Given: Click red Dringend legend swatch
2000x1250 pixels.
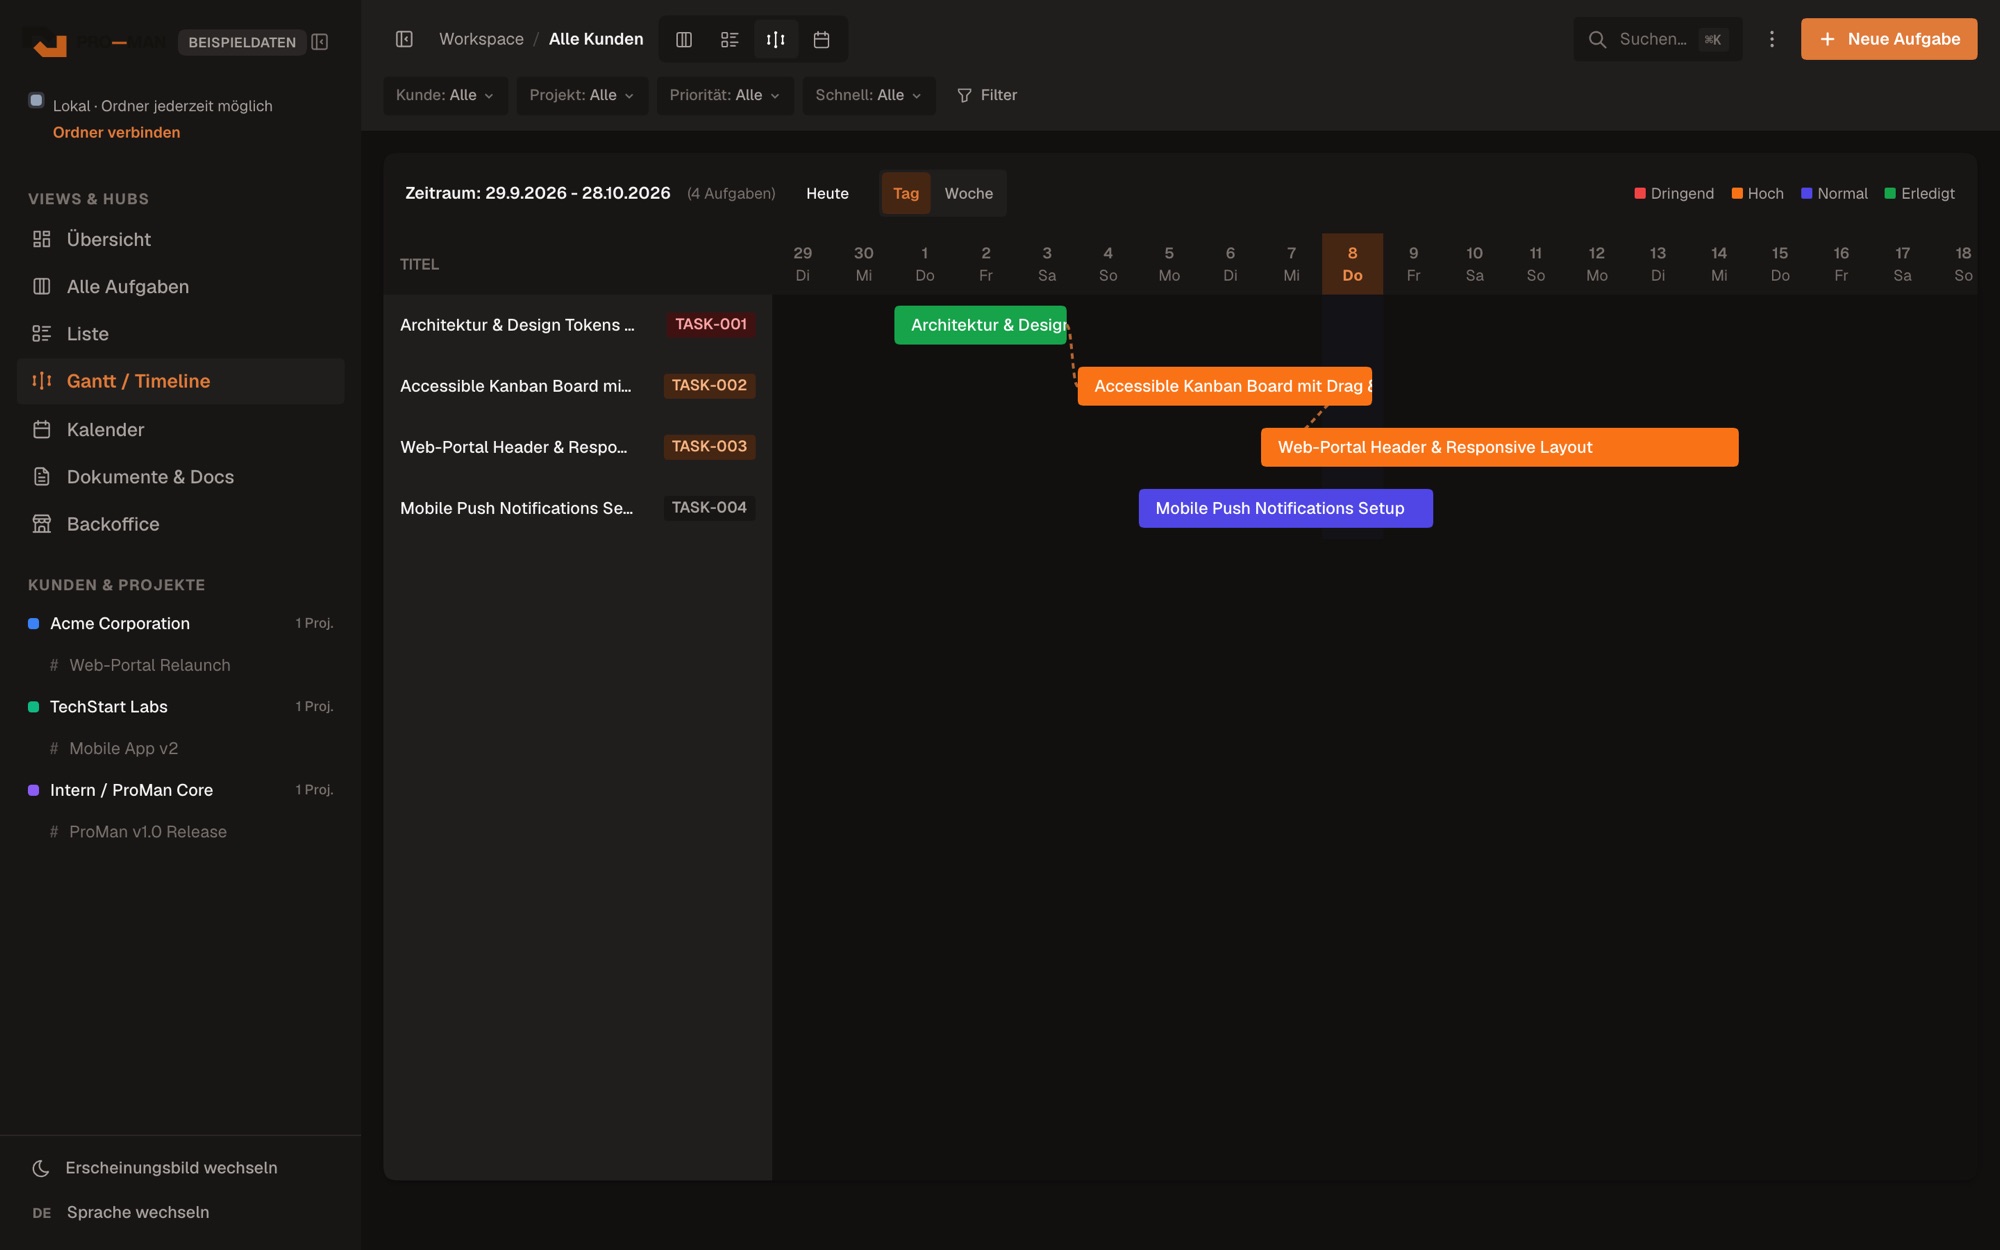Looking at the screenshot, I should coord(1640,194).
